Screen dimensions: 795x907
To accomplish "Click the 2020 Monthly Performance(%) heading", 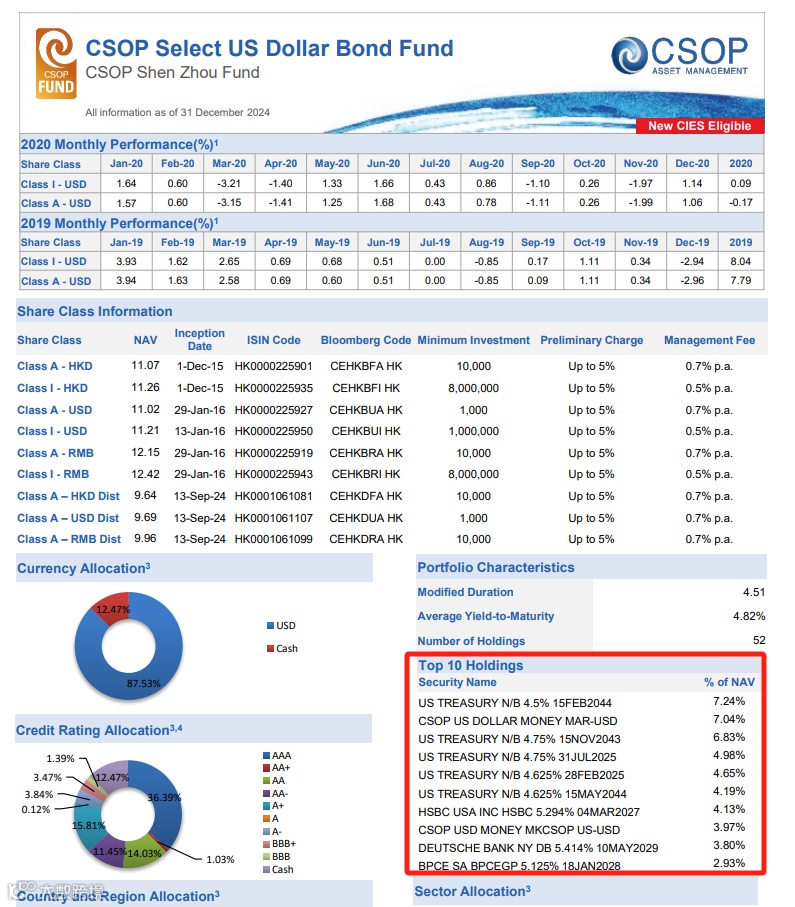I will click(x=119, y=144).
